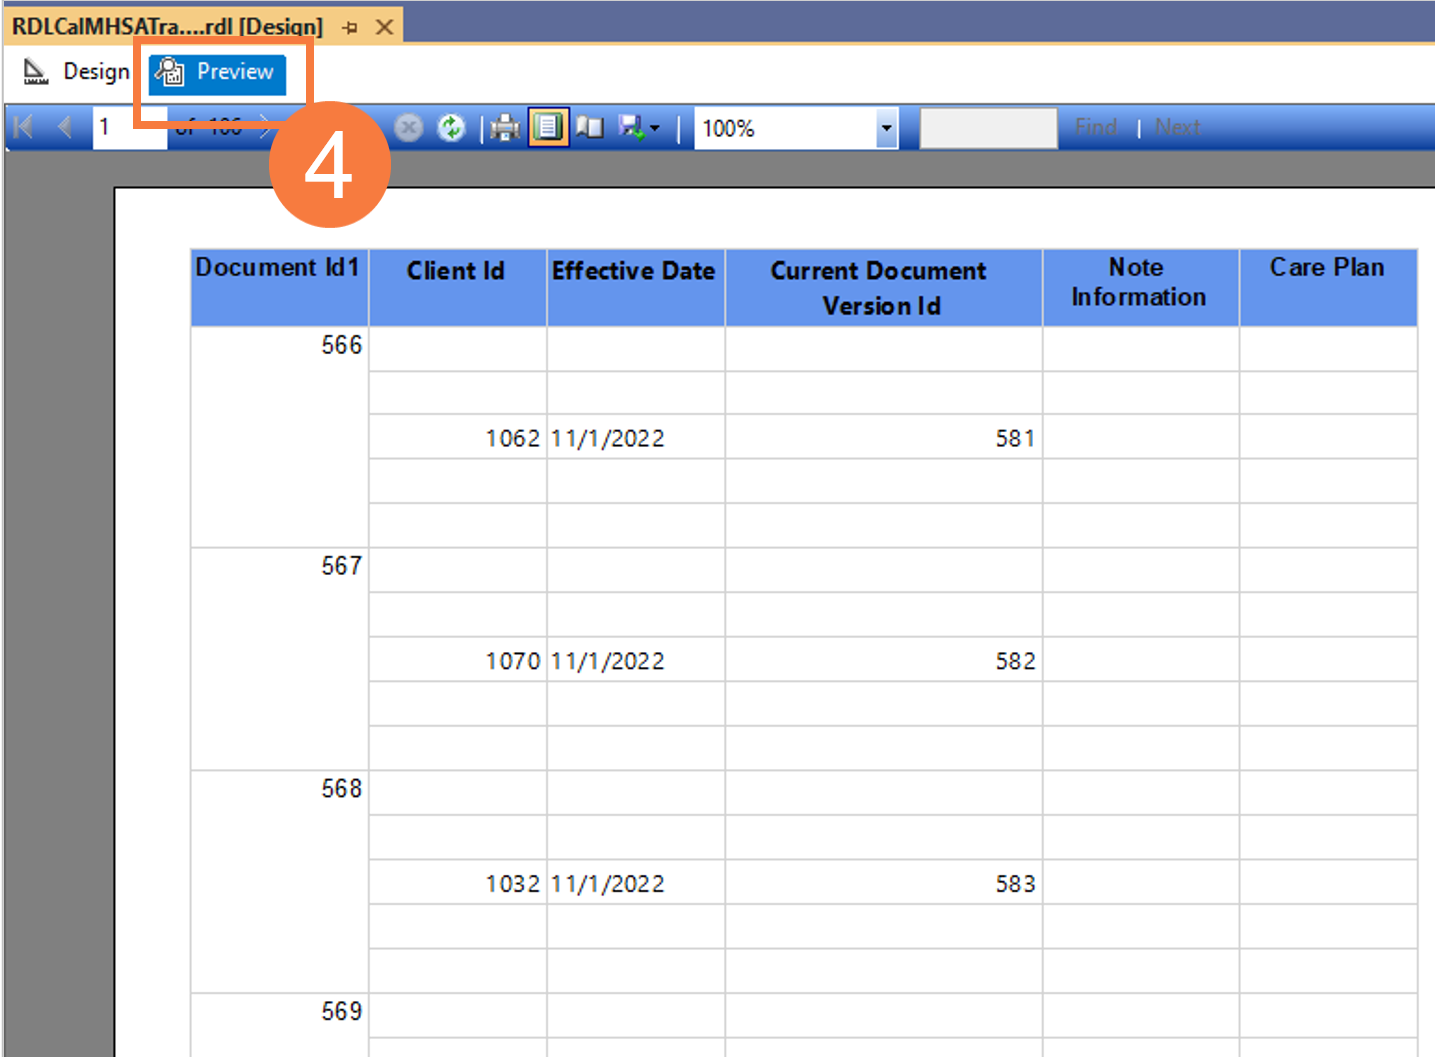This screenshot has width=1435, height=1057.
Task: Refresh the report preview
Action: (x=451, y=127)
